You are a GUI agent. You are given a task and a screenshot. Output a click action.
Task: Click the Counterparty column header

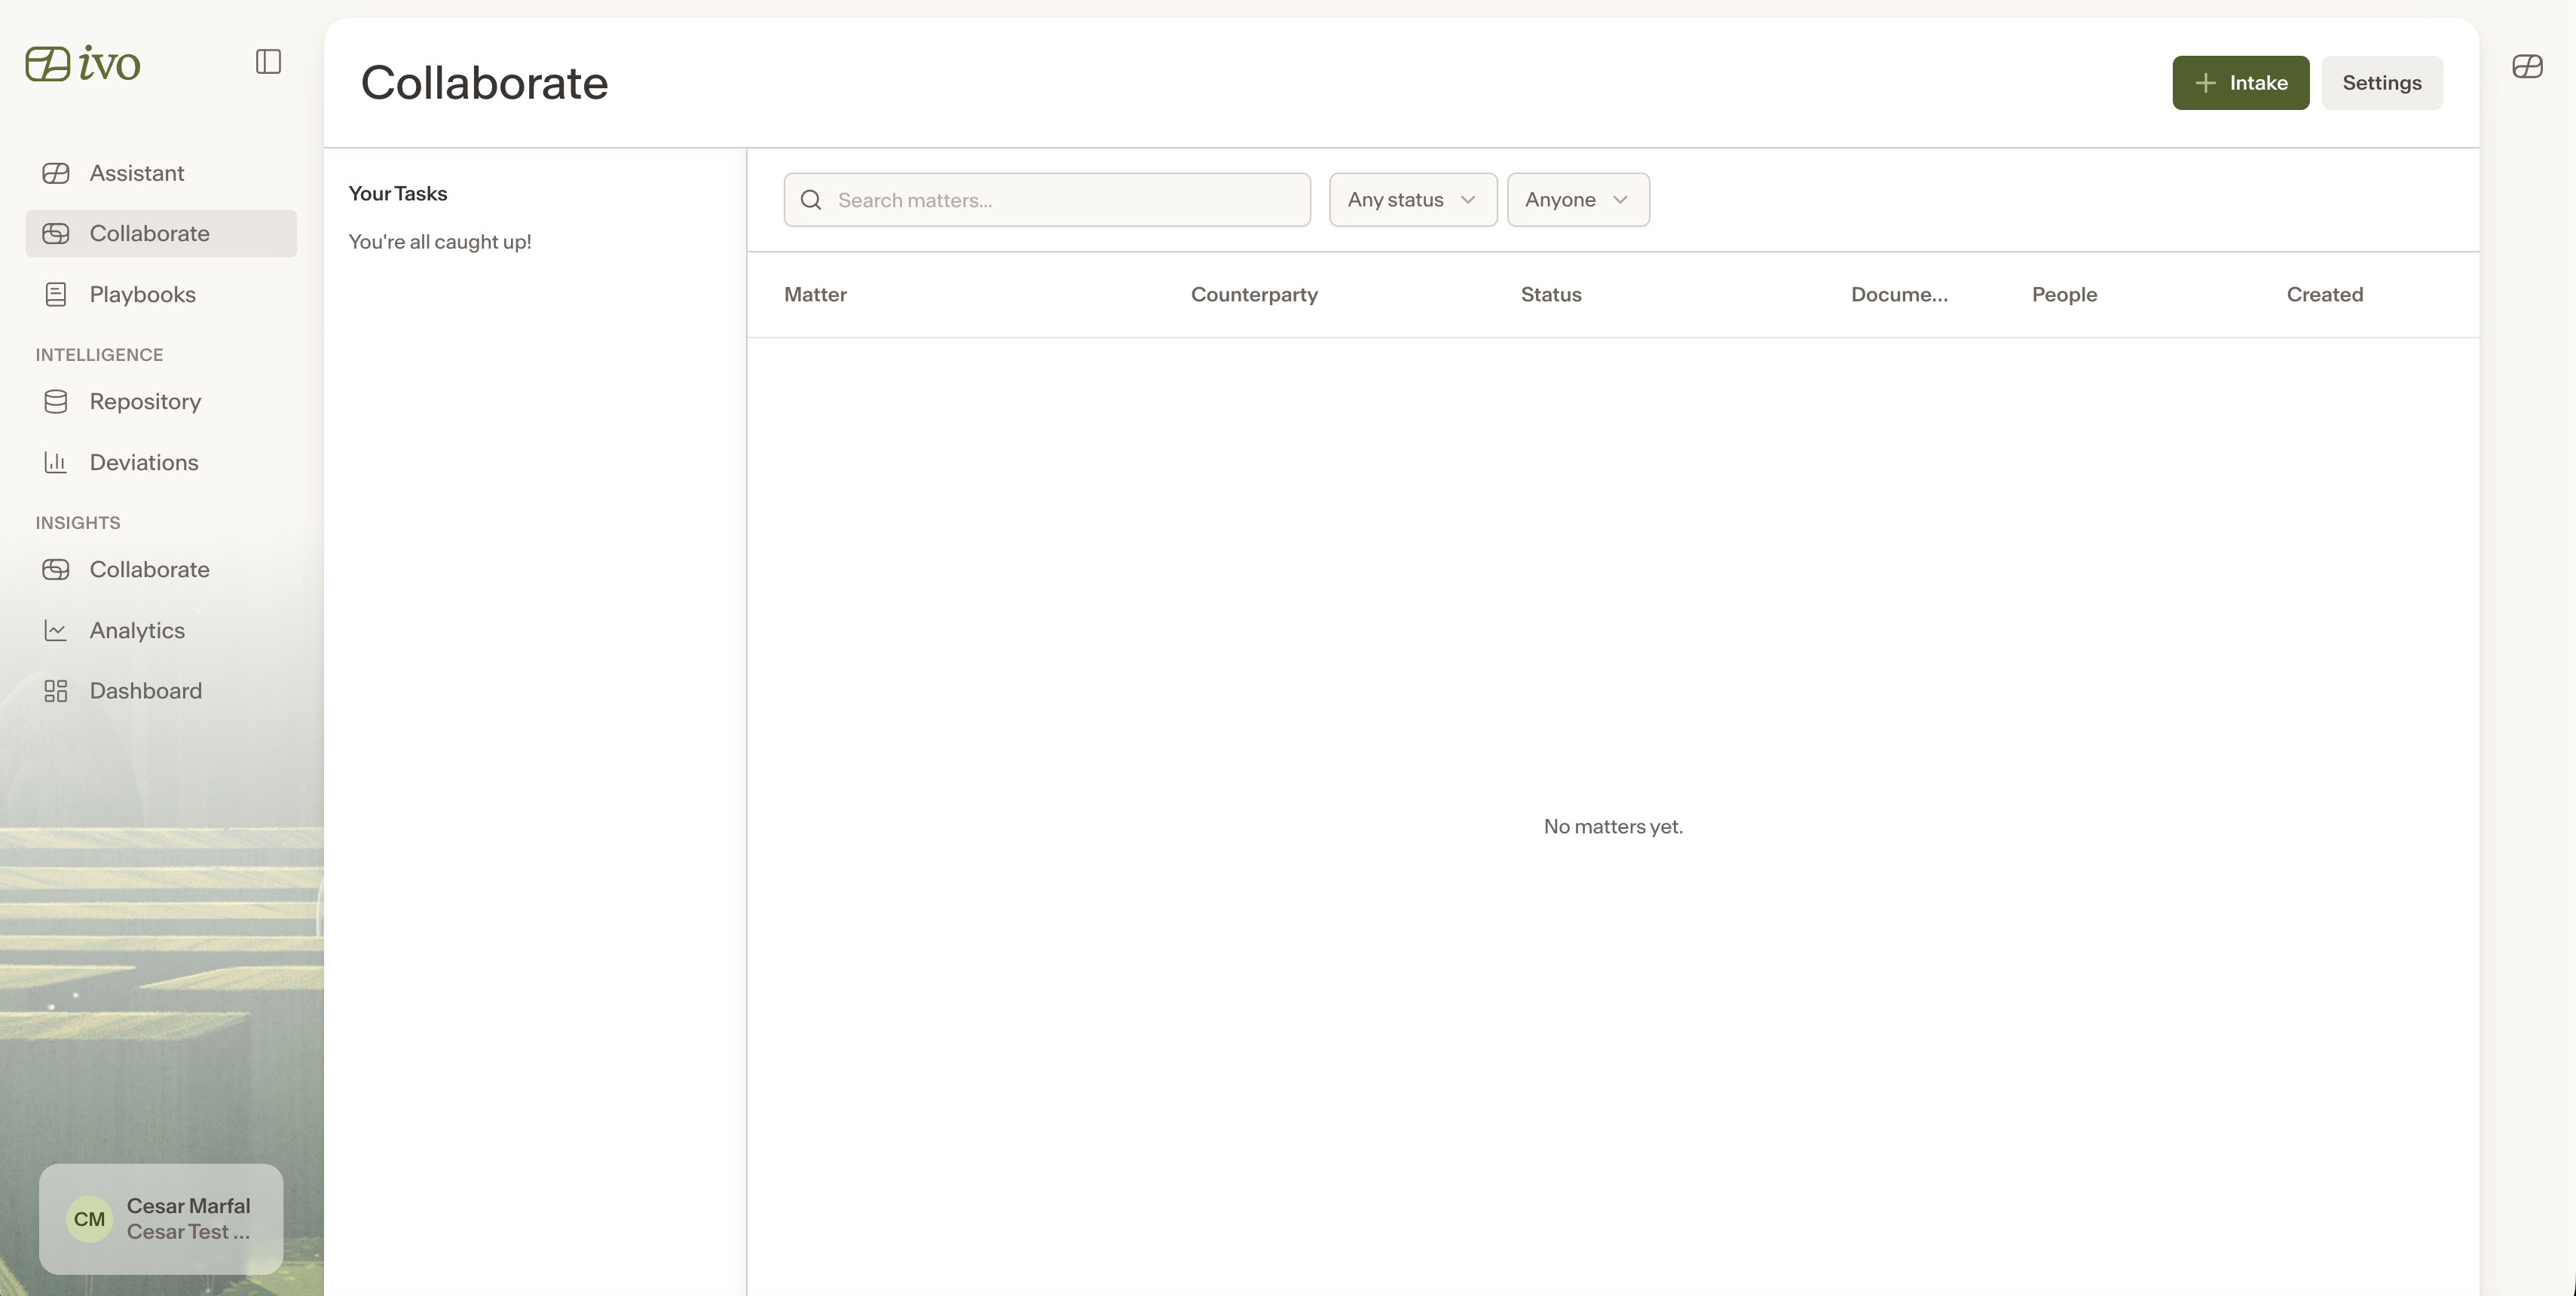[x=1254, y=294]
